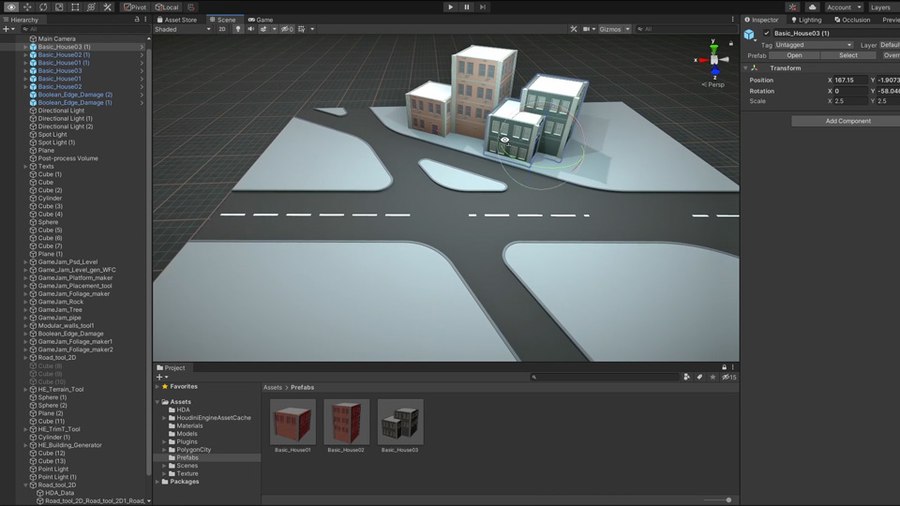Toggle the scene gizmo rotation lock
Screen dimensions: 900x506
coord(731,43)
